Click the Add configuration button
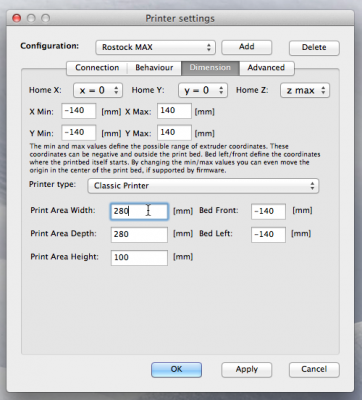Viewport: 362px width, 400px height. (x=247, y=47)
